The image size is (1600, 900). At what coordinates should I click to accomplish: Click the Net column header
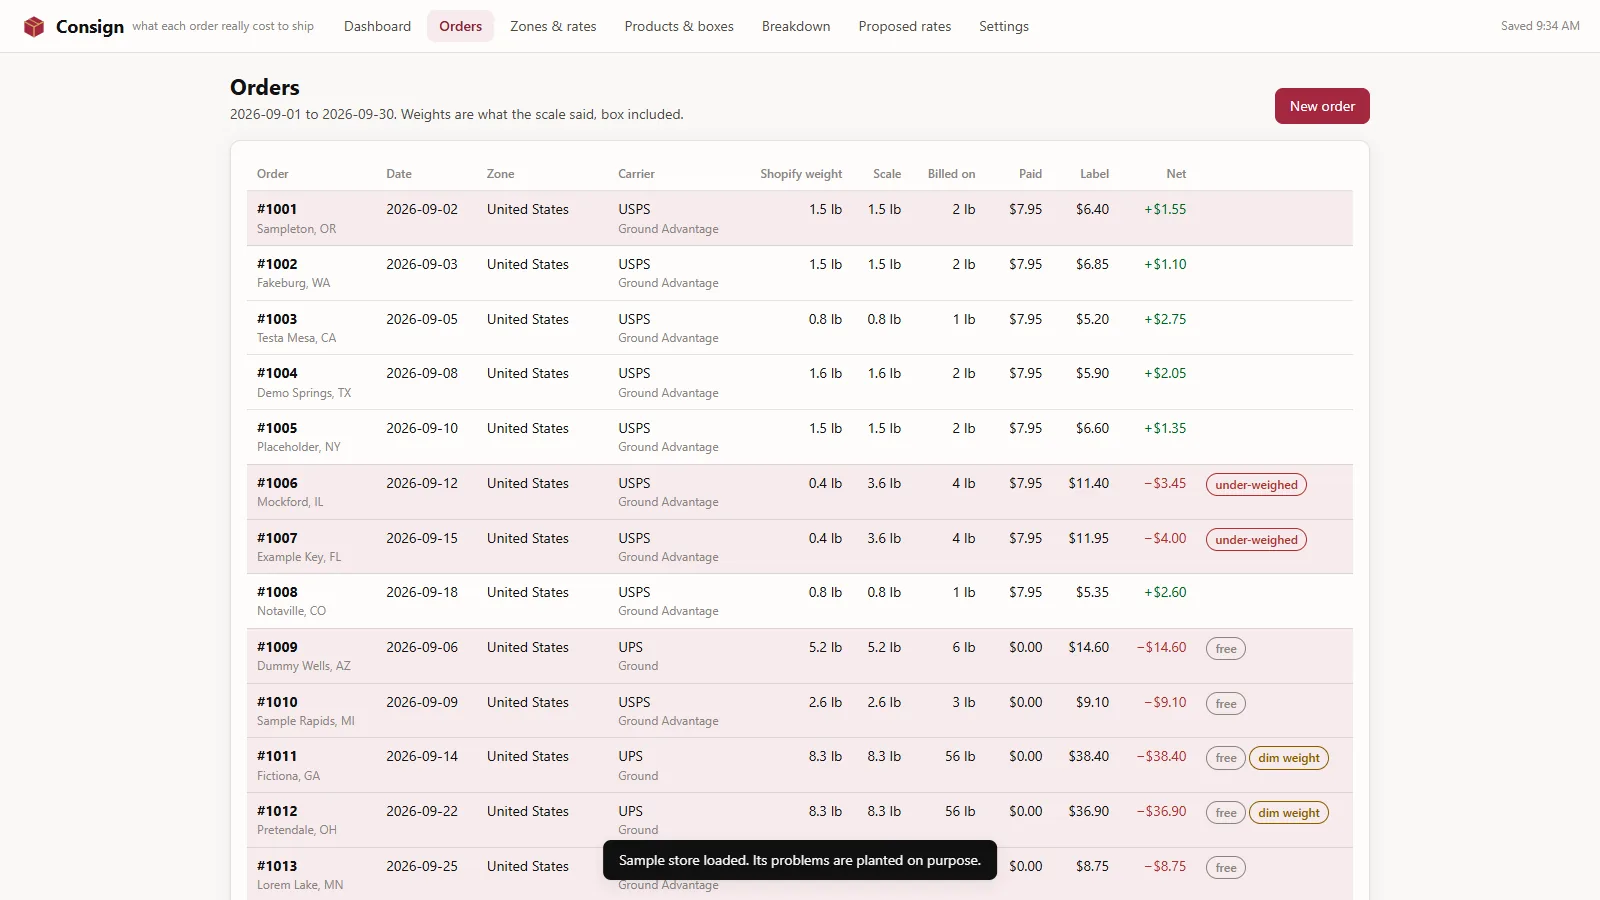(x=1176, y=174)
